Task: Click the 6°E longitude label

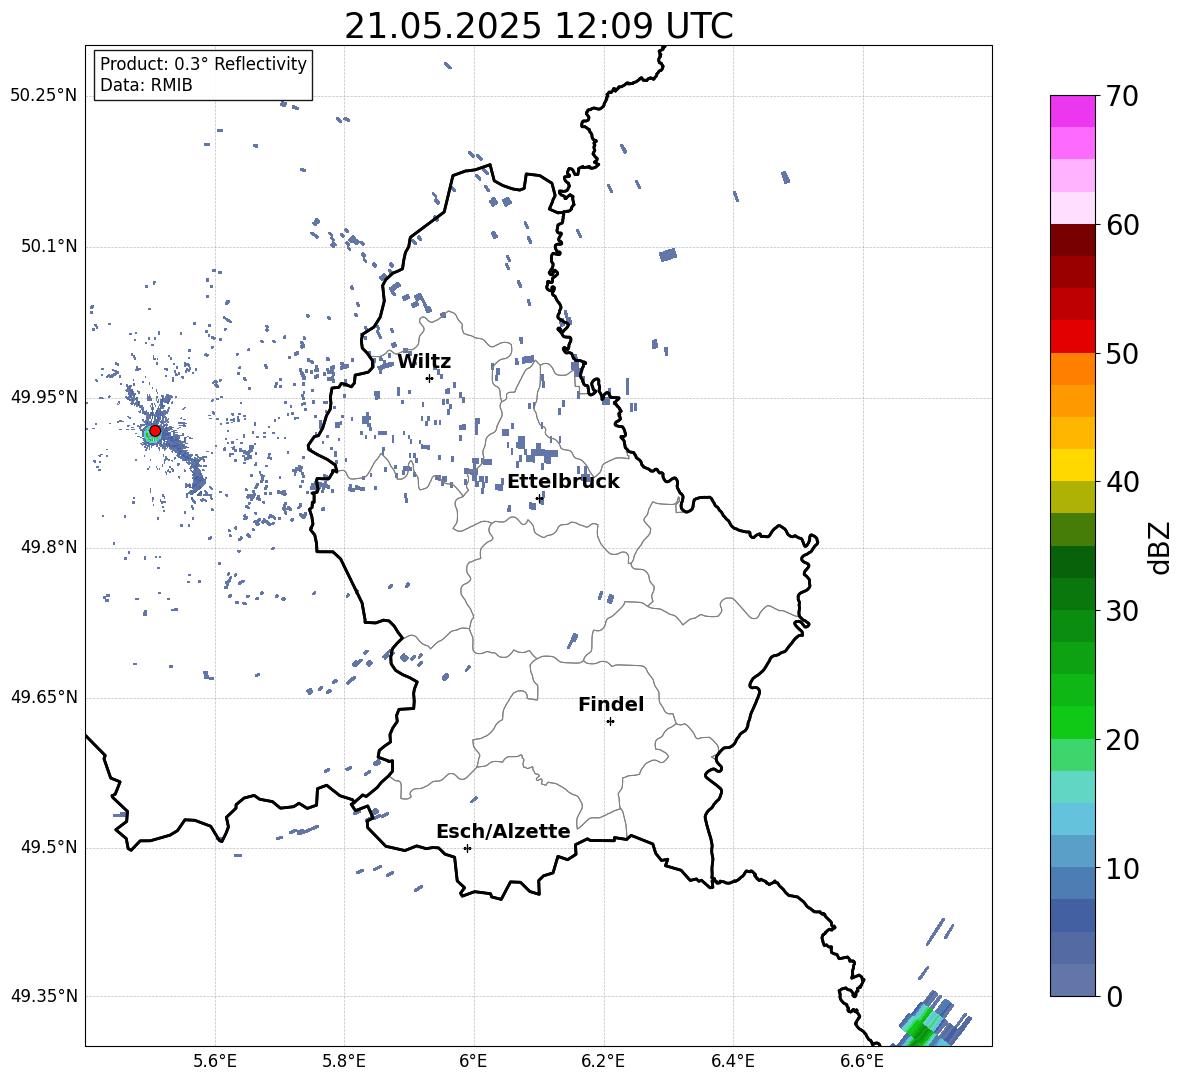Action: pyautogui.click(x=473, y=1061)
